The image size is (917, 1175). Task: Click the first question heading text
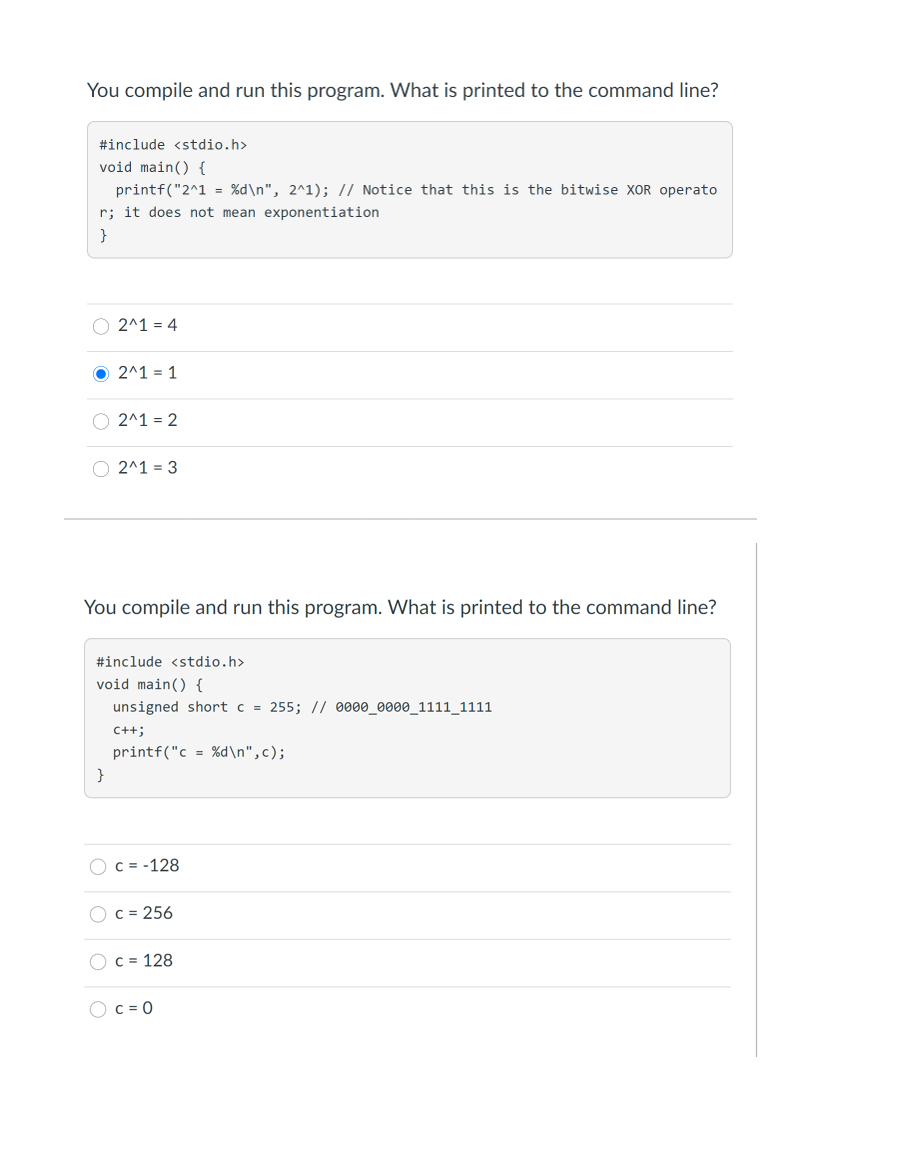pyautogui.click(x=402, y=90)
